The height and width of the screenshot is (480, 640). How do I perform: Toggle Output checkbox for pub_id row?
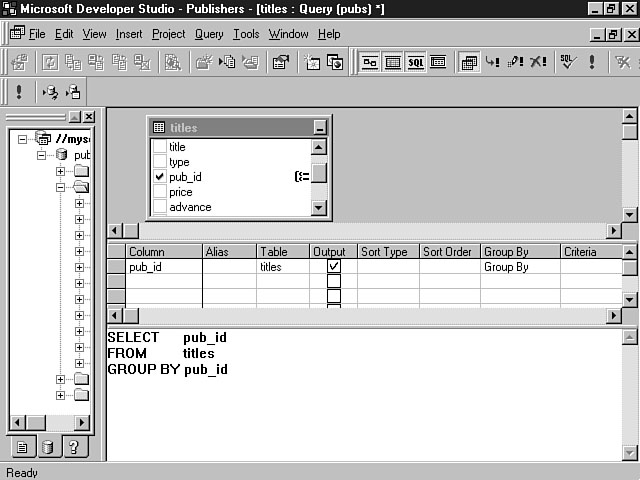(334, 267)
